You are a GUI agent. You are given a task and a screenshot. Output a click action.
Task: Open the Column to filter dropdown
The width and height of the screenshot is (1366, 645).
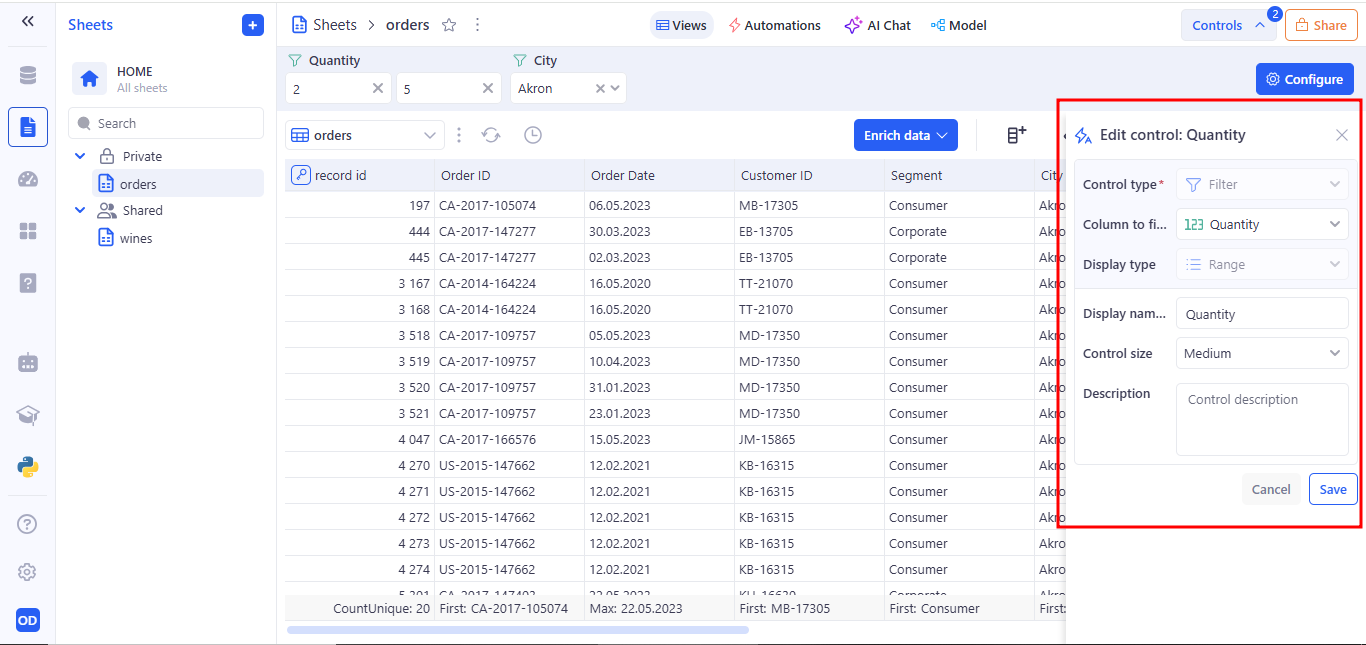(1262, 224)
